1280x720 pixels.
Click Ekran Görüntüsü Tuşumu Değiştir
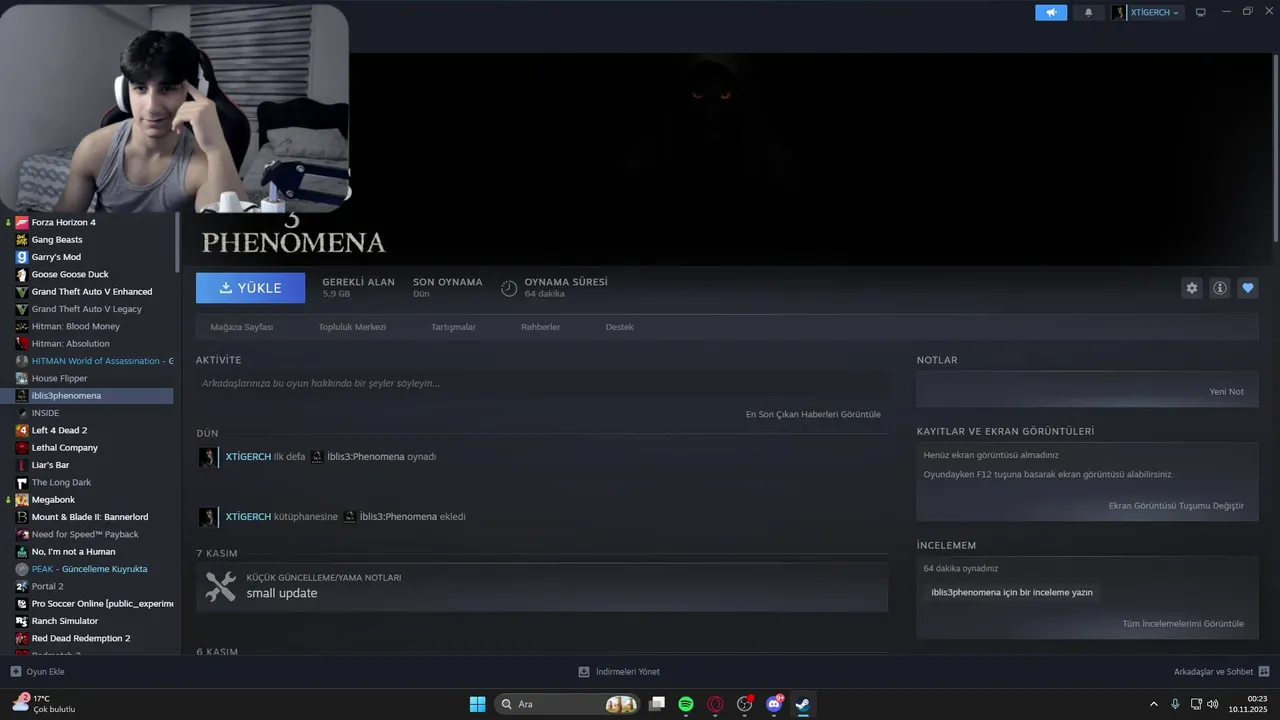pyautogui.click(x=1177, y=506)
